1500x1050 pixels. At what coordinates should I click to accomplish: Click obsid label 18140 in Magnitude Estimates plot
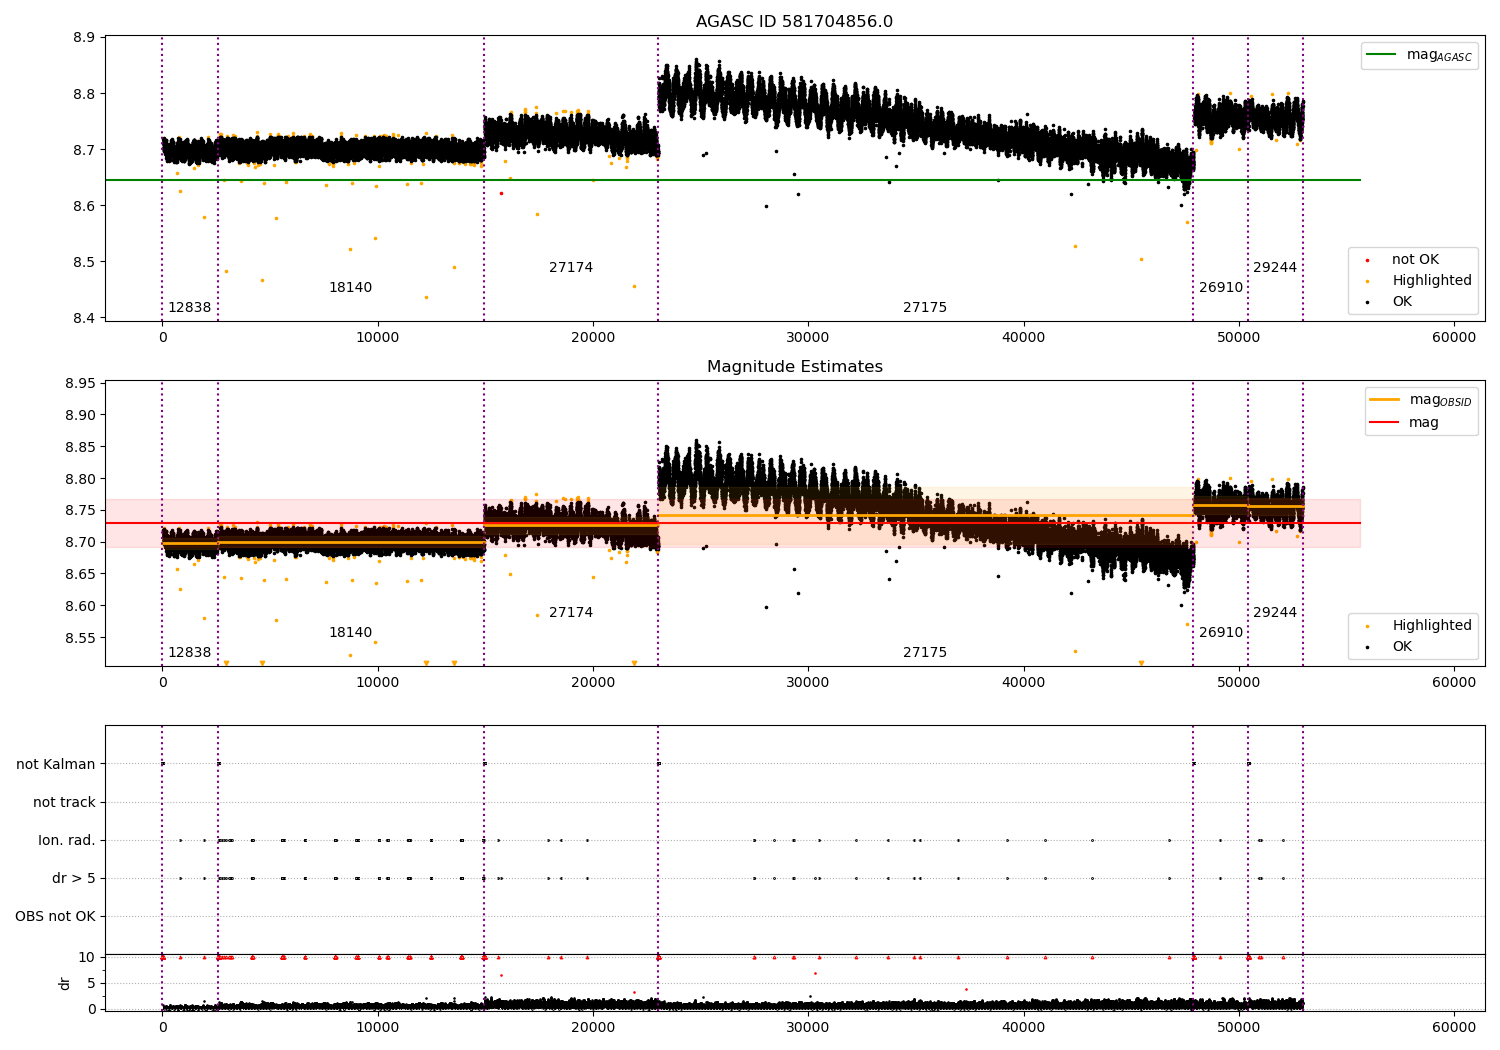point(350,633)
